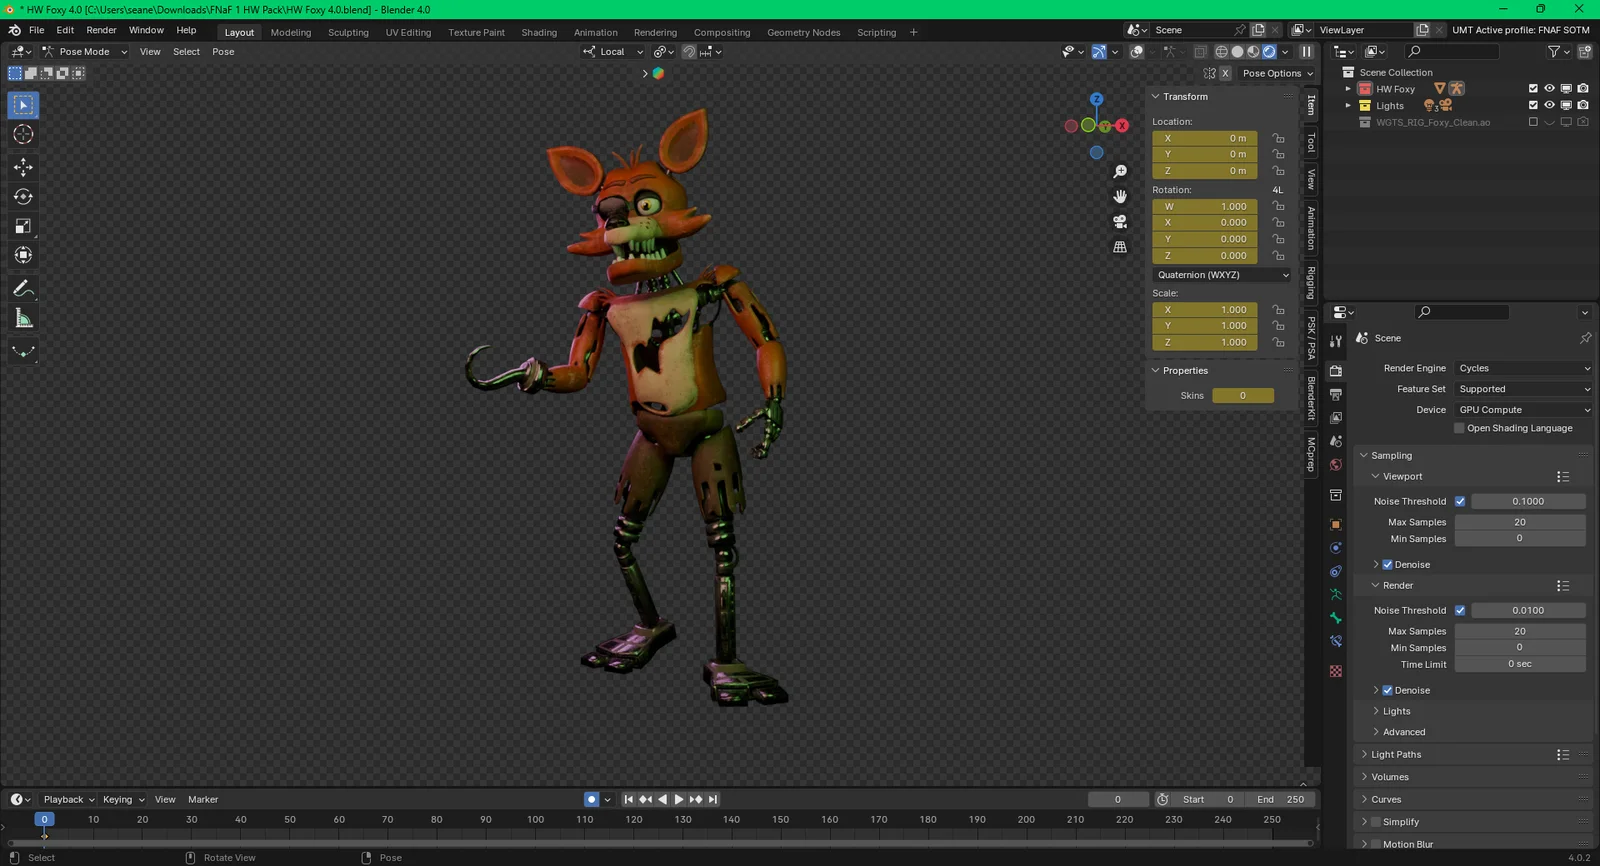This screenshot has height=866, width=1600.
Task: Open Quaternion rotation mode dropdown
Action: coord(1222,275)
